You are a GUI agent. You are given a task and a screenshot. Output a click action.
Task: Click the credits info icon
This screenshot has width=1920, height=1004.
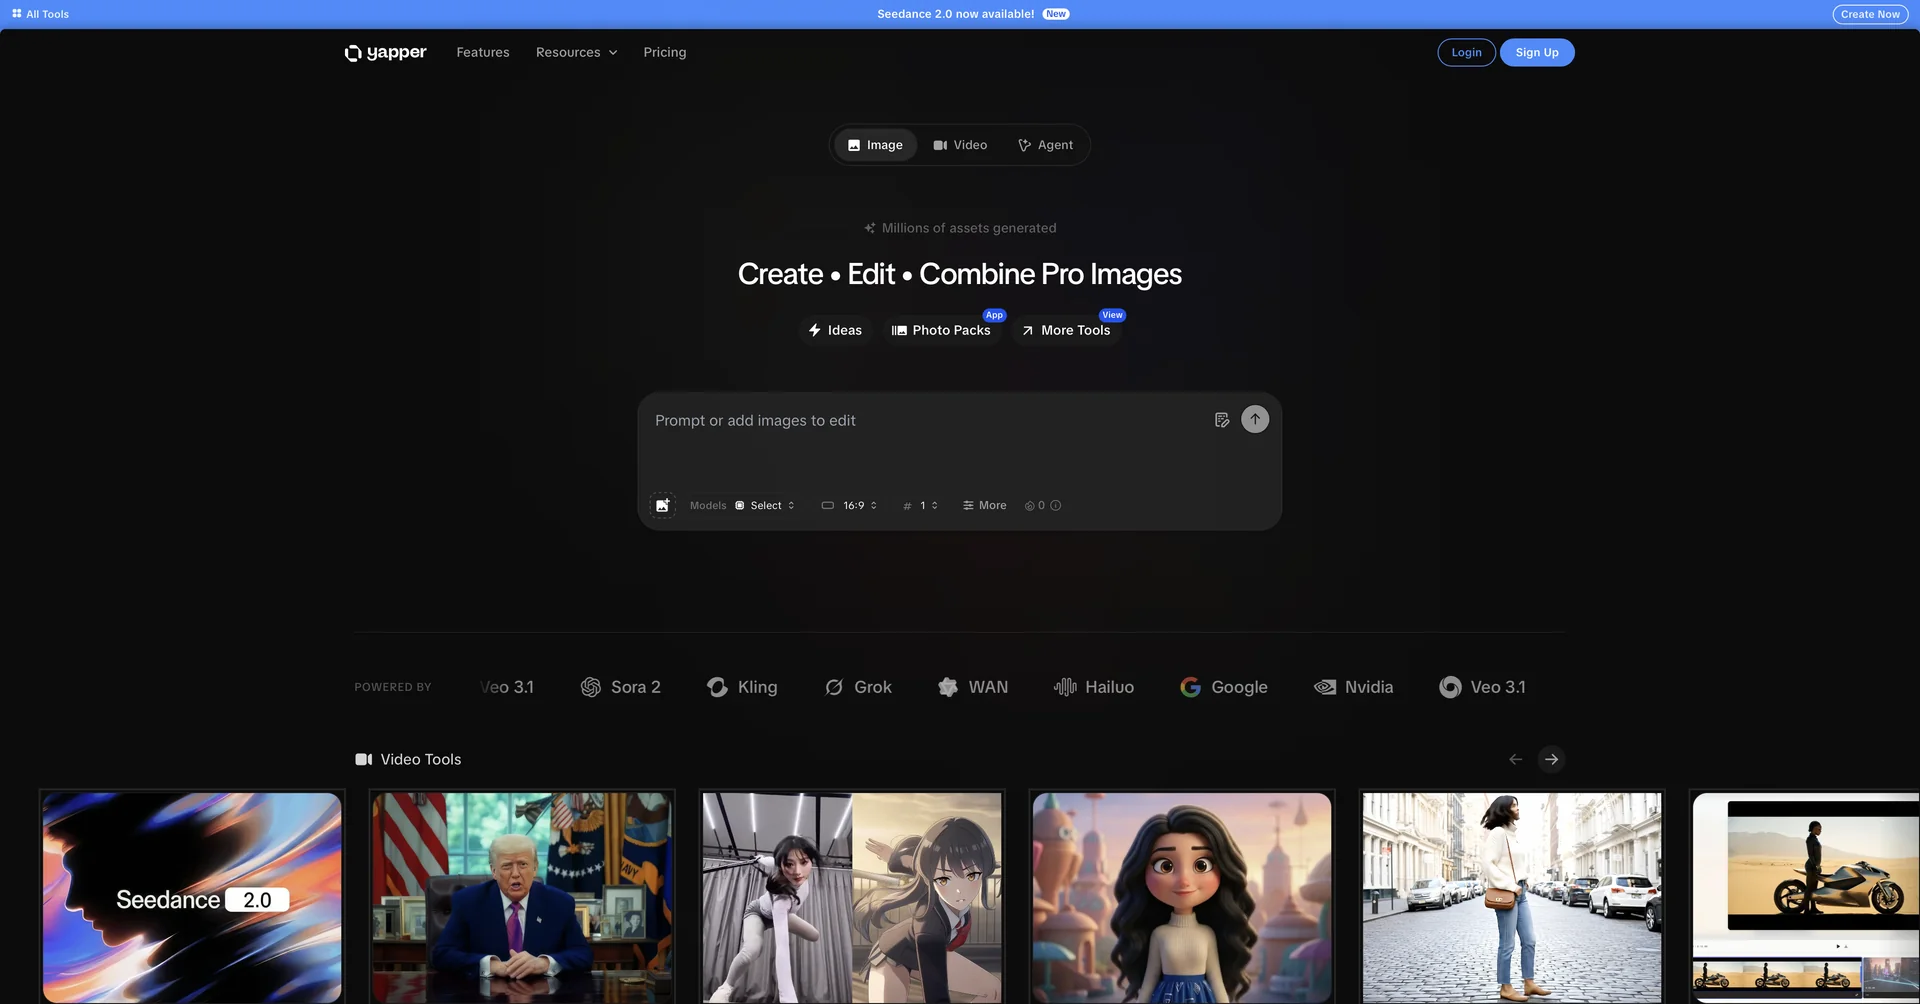tap(1056, 506)
